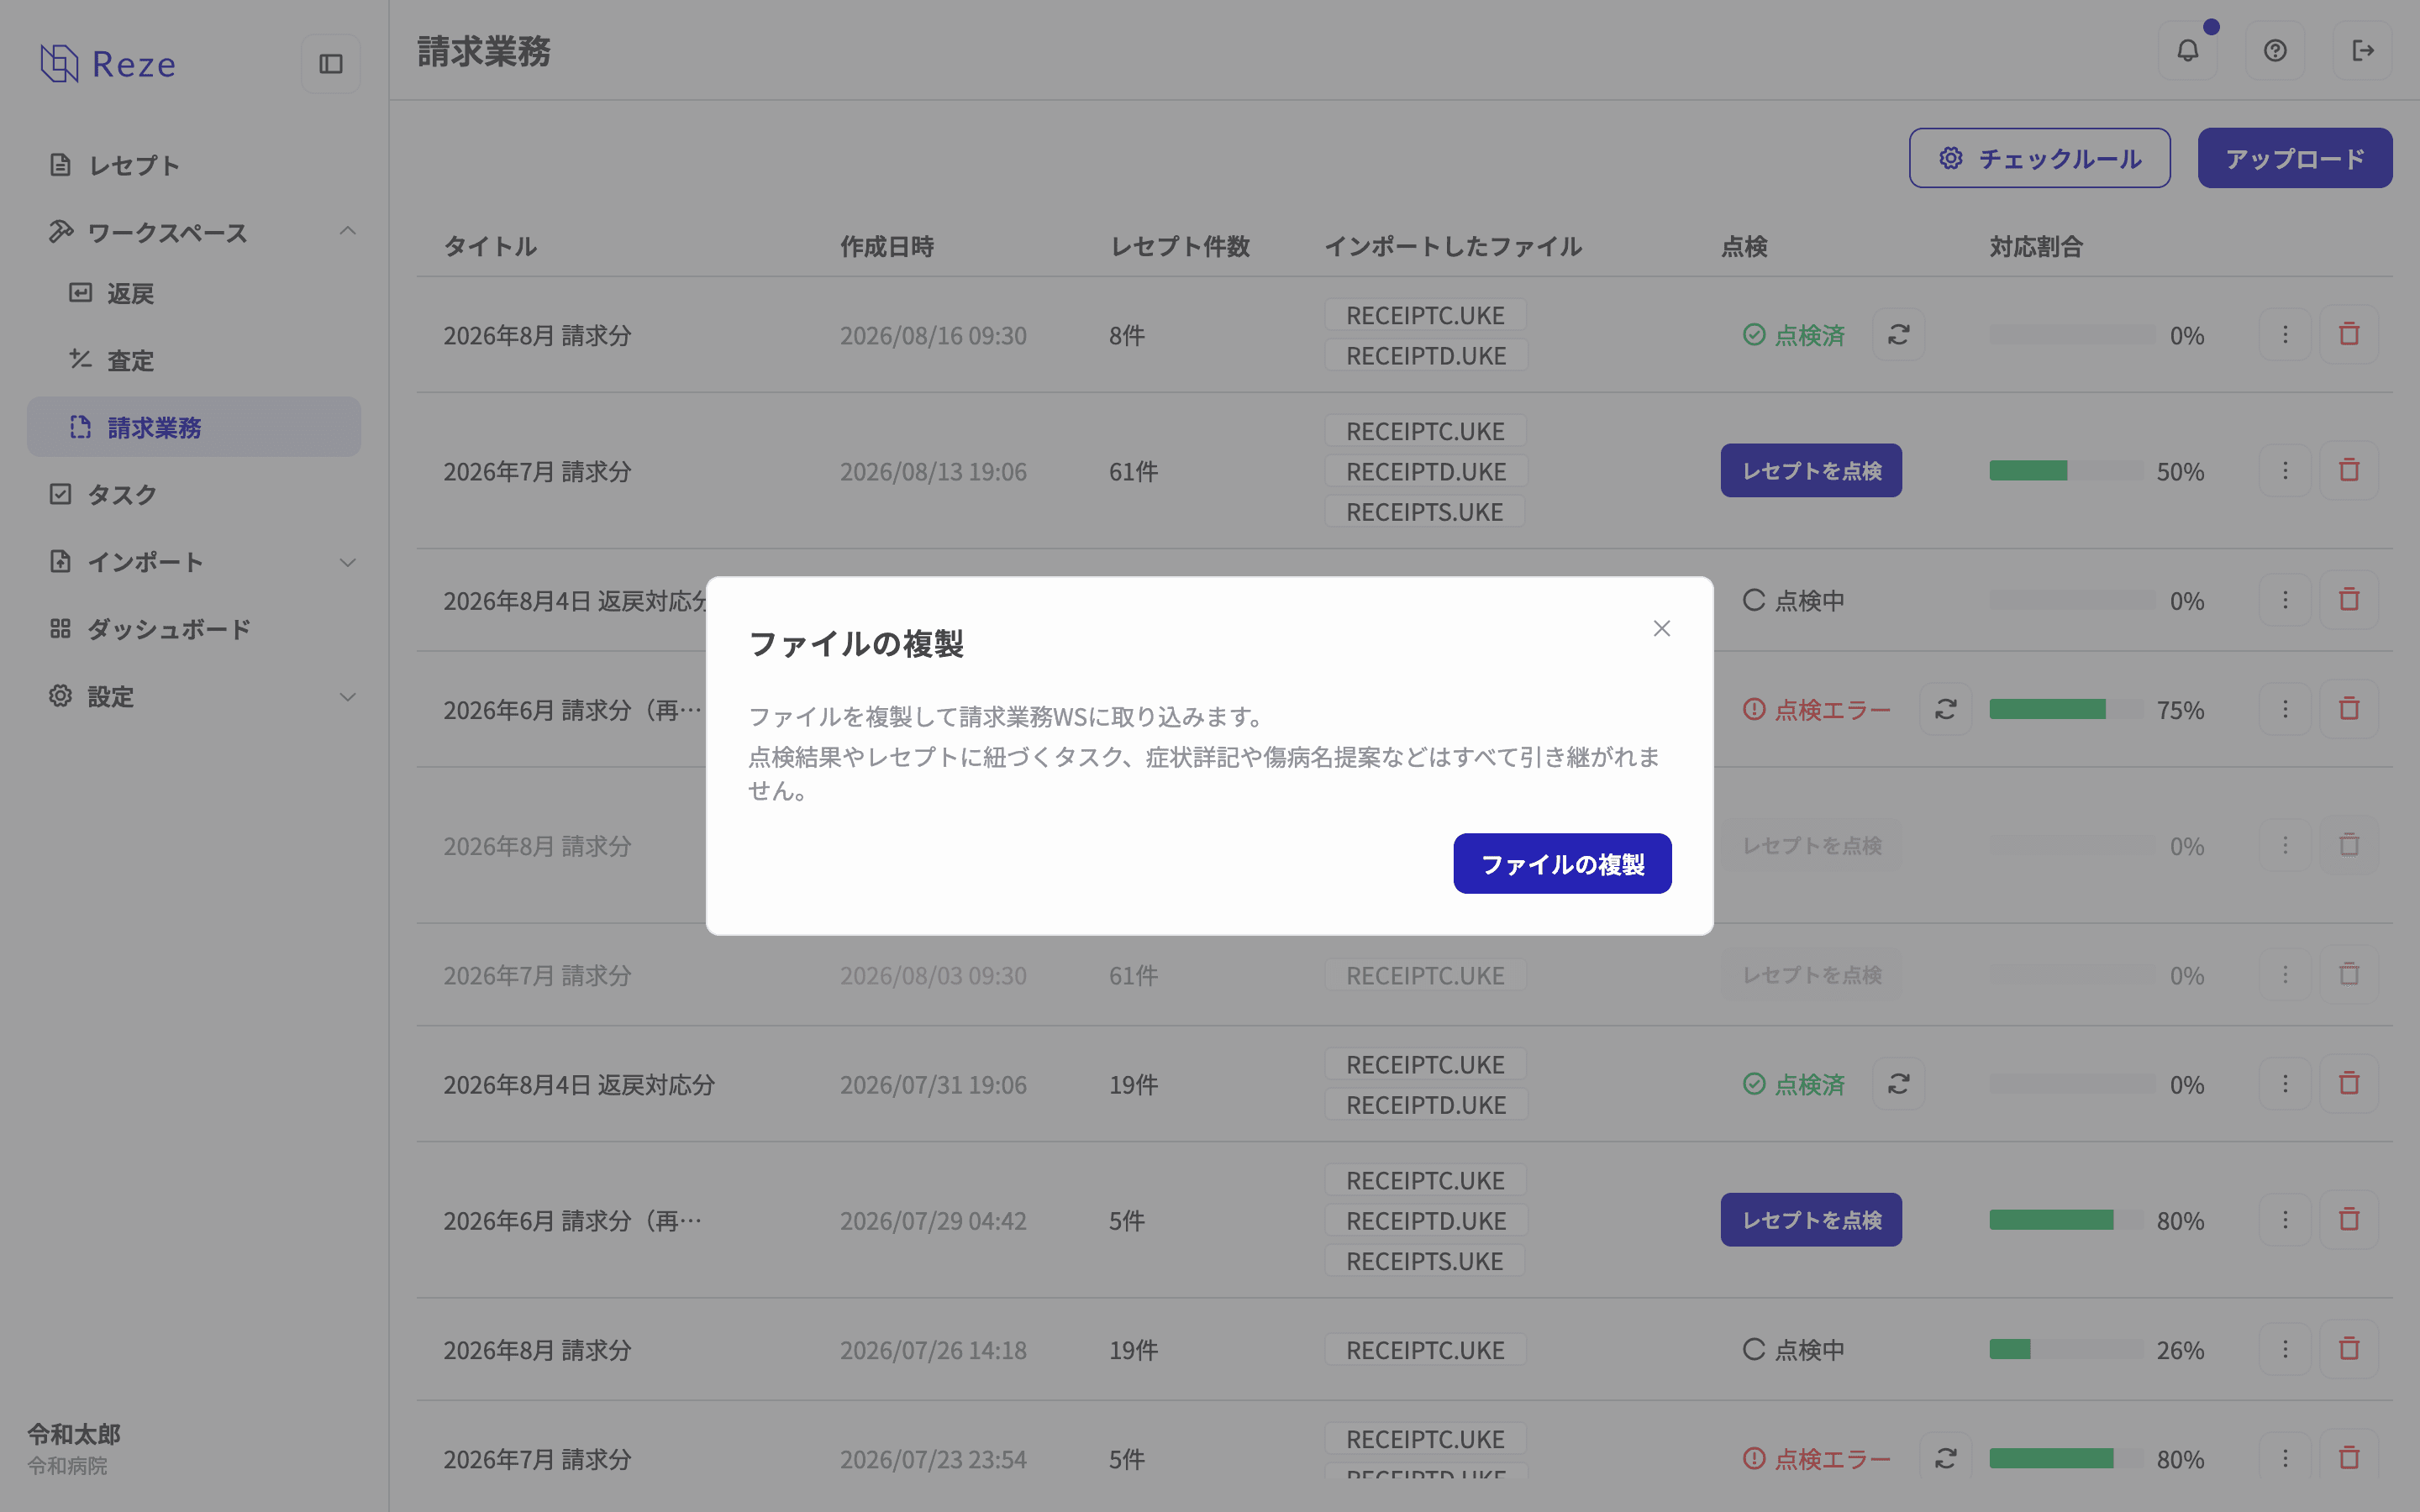Re-run check icon for 08/16 09:30 row
This screenshot has width=2420, height=1512.
1898,334
